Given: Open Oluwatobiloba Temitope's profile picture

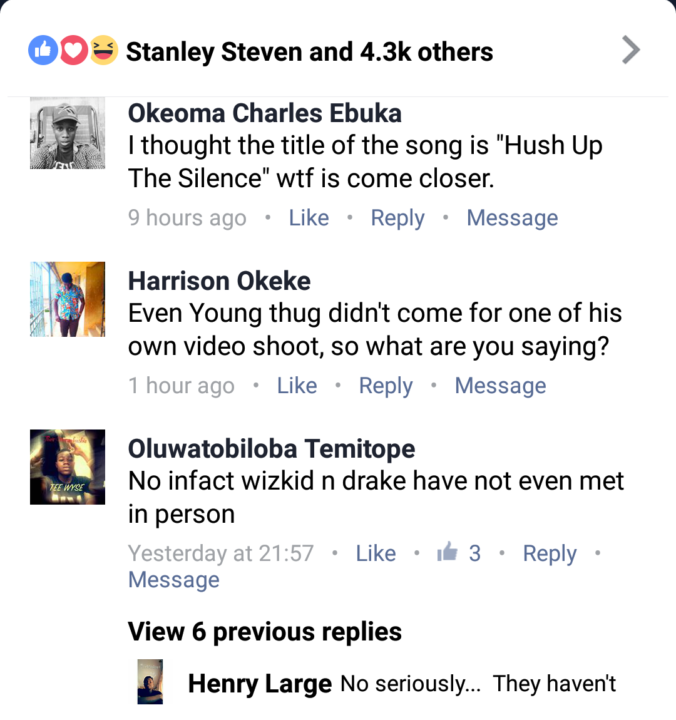Looking at the screenshot, I should click(67, 469).
